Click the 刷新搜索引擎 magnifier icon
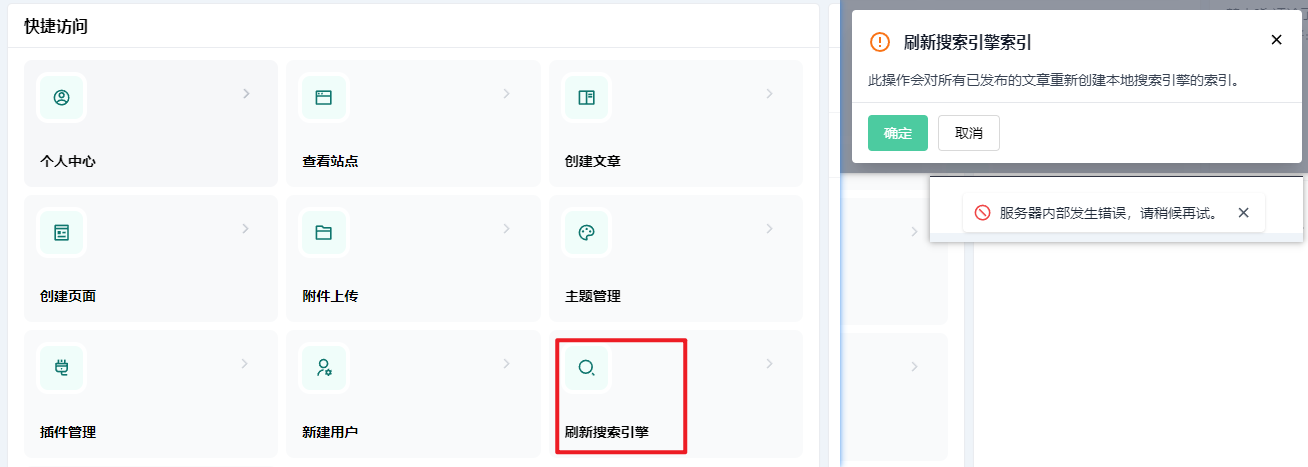The image size is (1308, 467). click(x=586, y=367)
